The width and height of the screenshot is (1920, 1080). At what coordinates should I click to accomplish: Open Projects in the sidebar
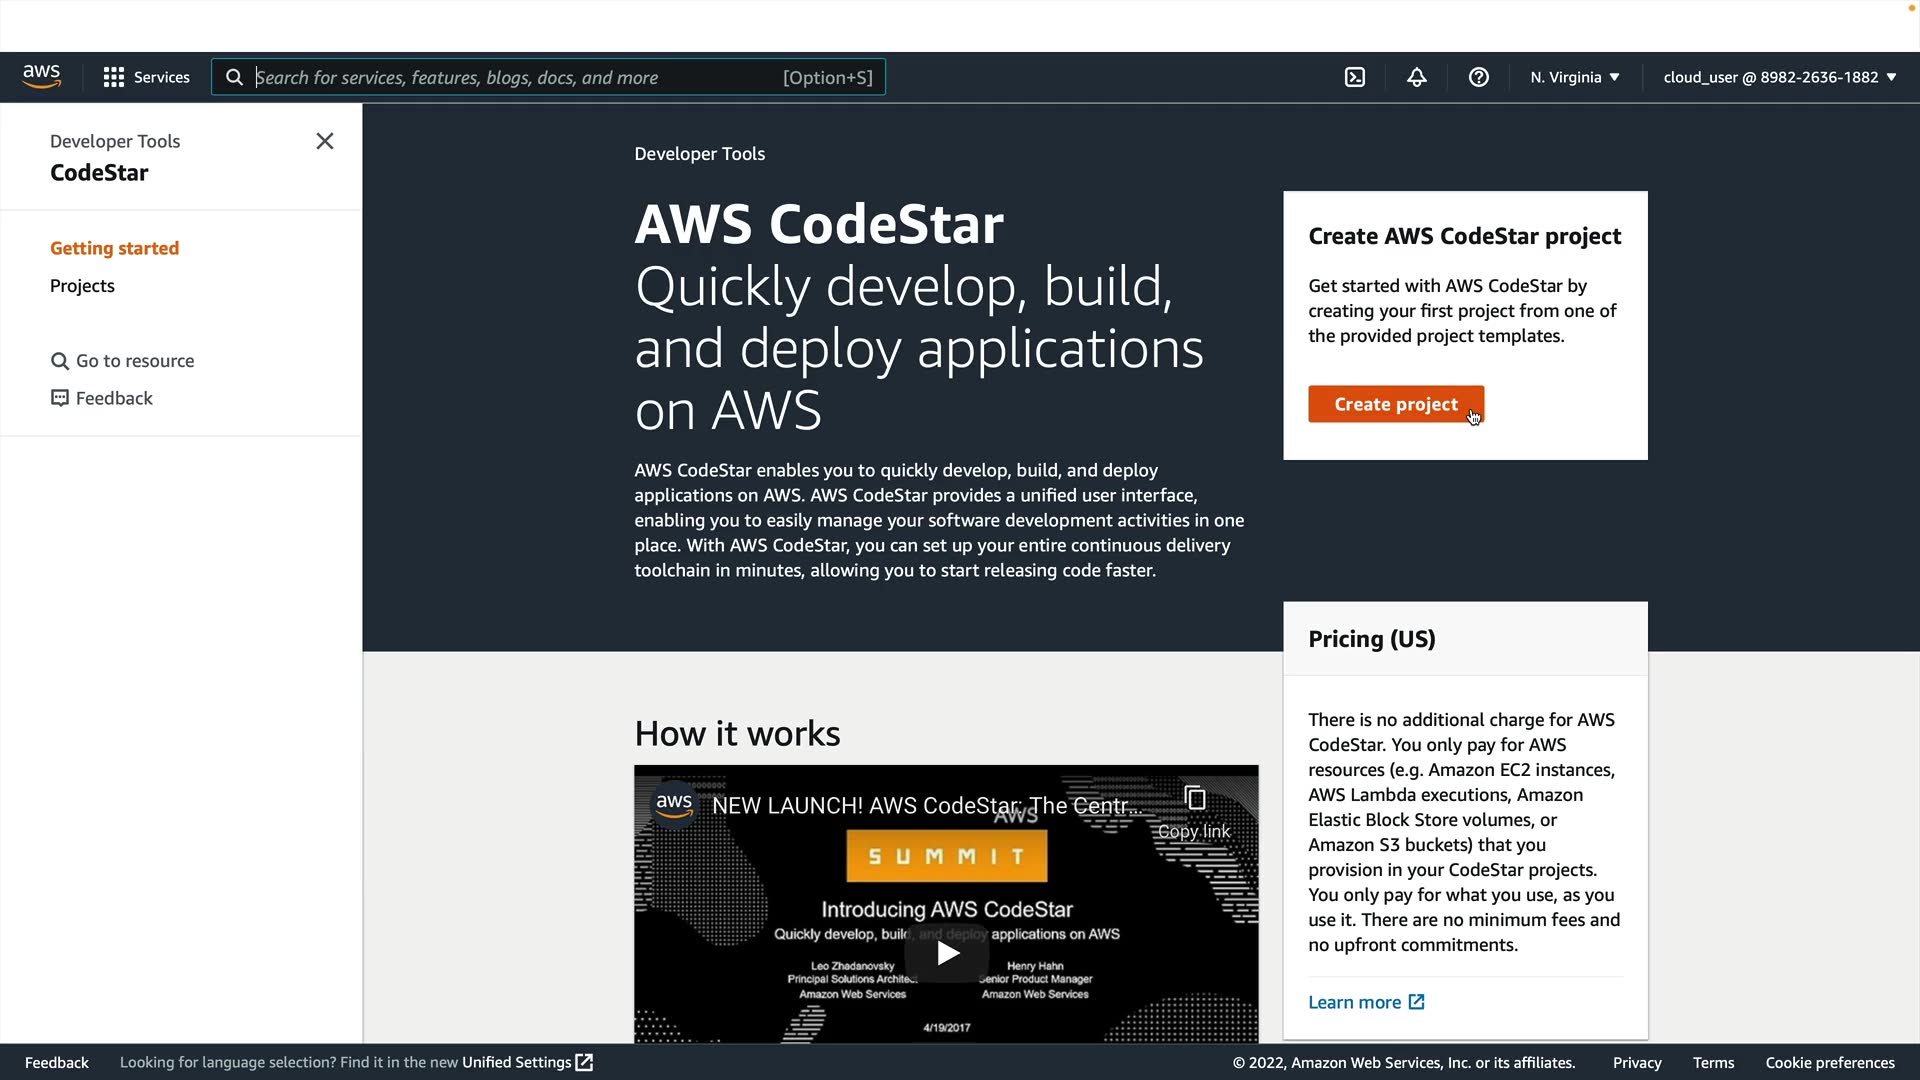82,286
